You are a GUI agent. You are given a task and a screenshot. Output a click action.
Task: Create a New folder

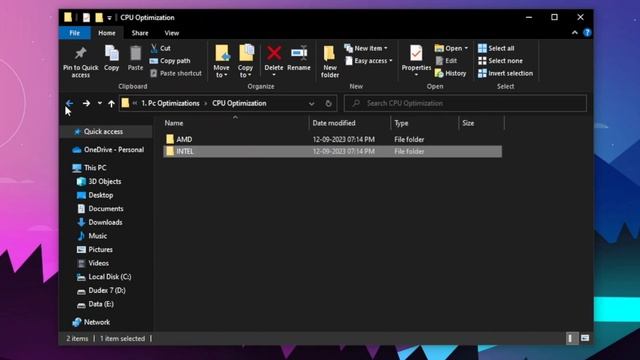[x=330, y=61]
